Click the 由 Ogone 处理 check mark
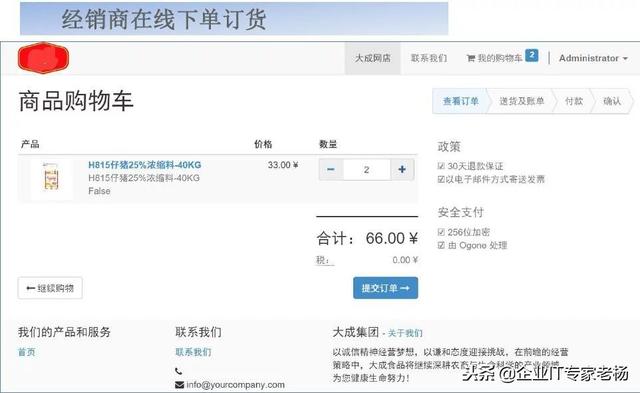The width and height of the screenshot is (640, 393). (441, 245)
